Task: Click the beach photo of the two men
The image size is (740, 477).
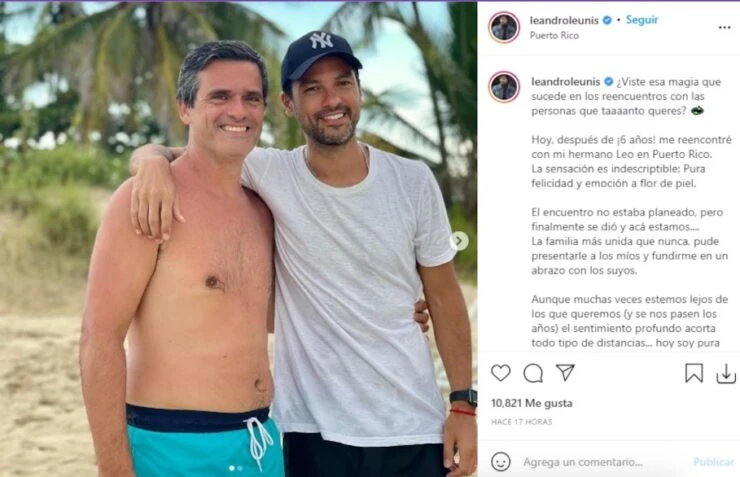Action: pos(238,238)
